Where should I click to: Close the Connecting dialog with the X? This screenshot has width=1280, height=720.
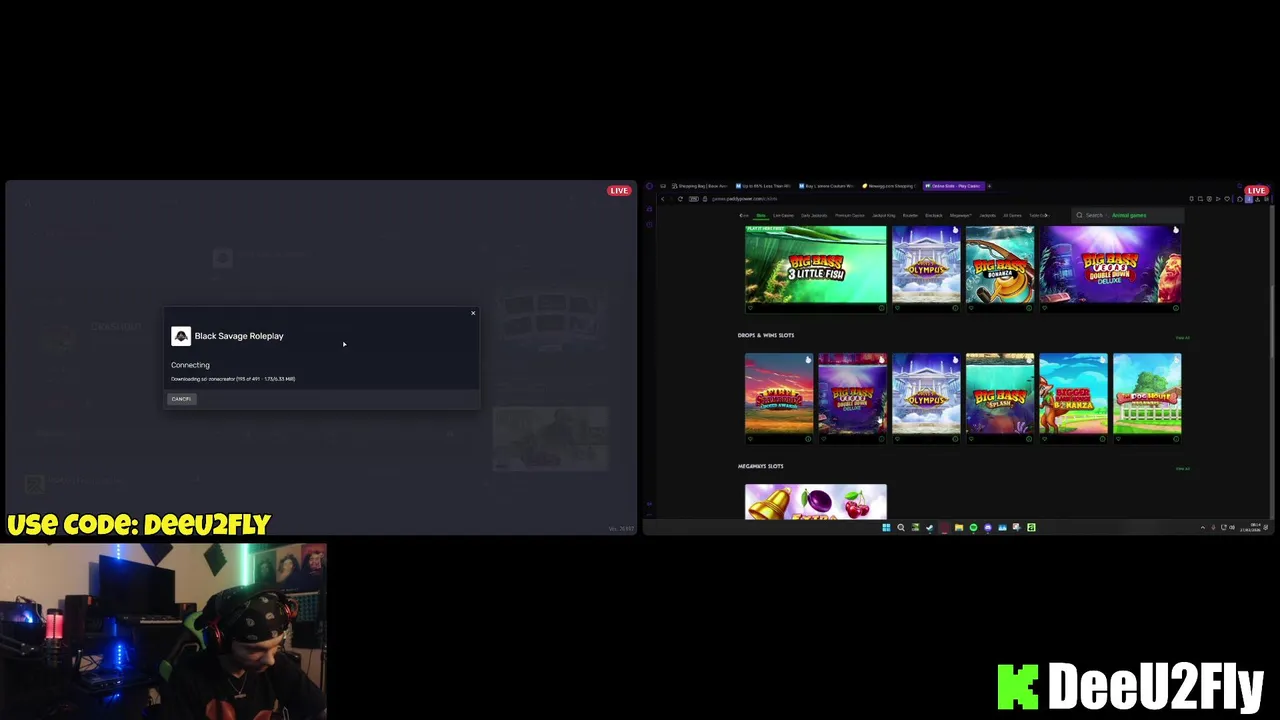point(473,313)
